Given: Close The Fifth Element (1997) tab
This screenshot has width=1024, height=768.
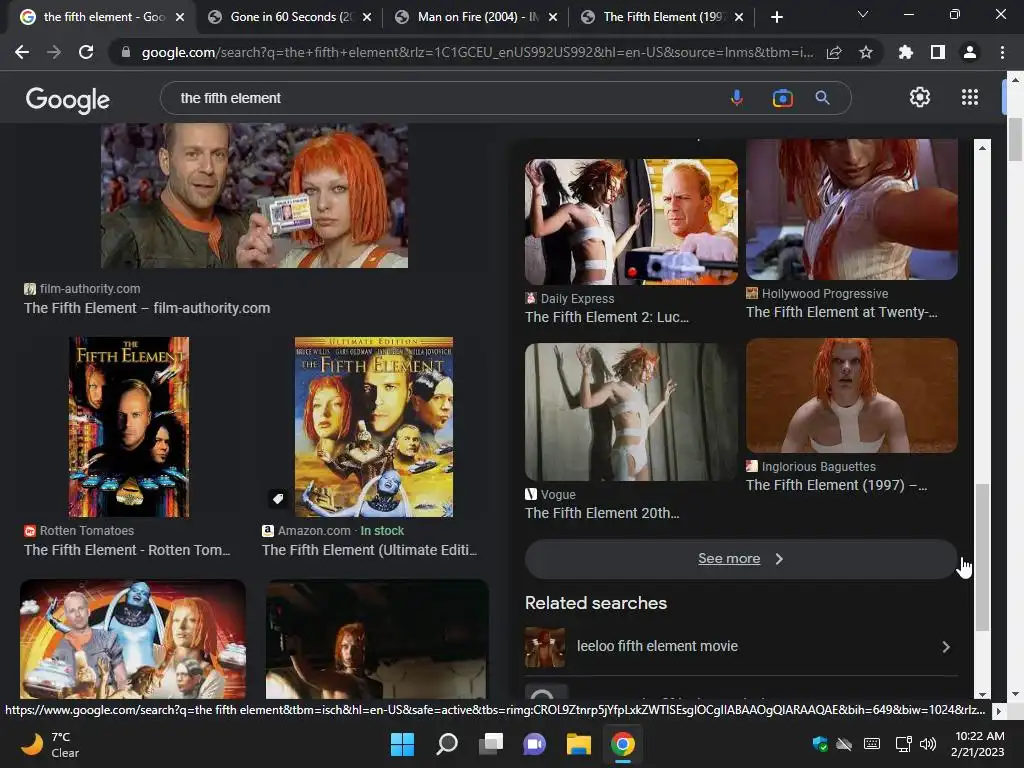Looking at the screenshot, I should (x=739, y=17).
